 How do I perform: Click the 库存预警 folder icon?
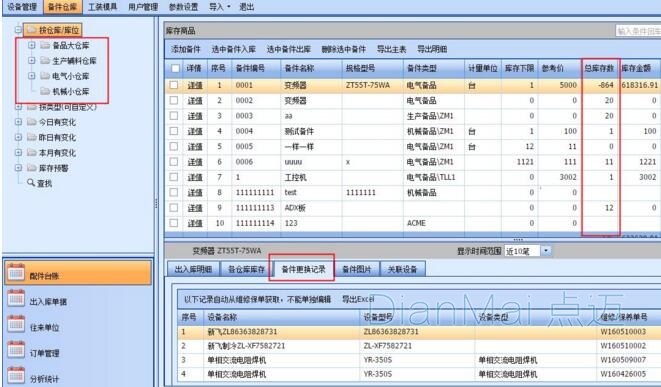(32, 167)
